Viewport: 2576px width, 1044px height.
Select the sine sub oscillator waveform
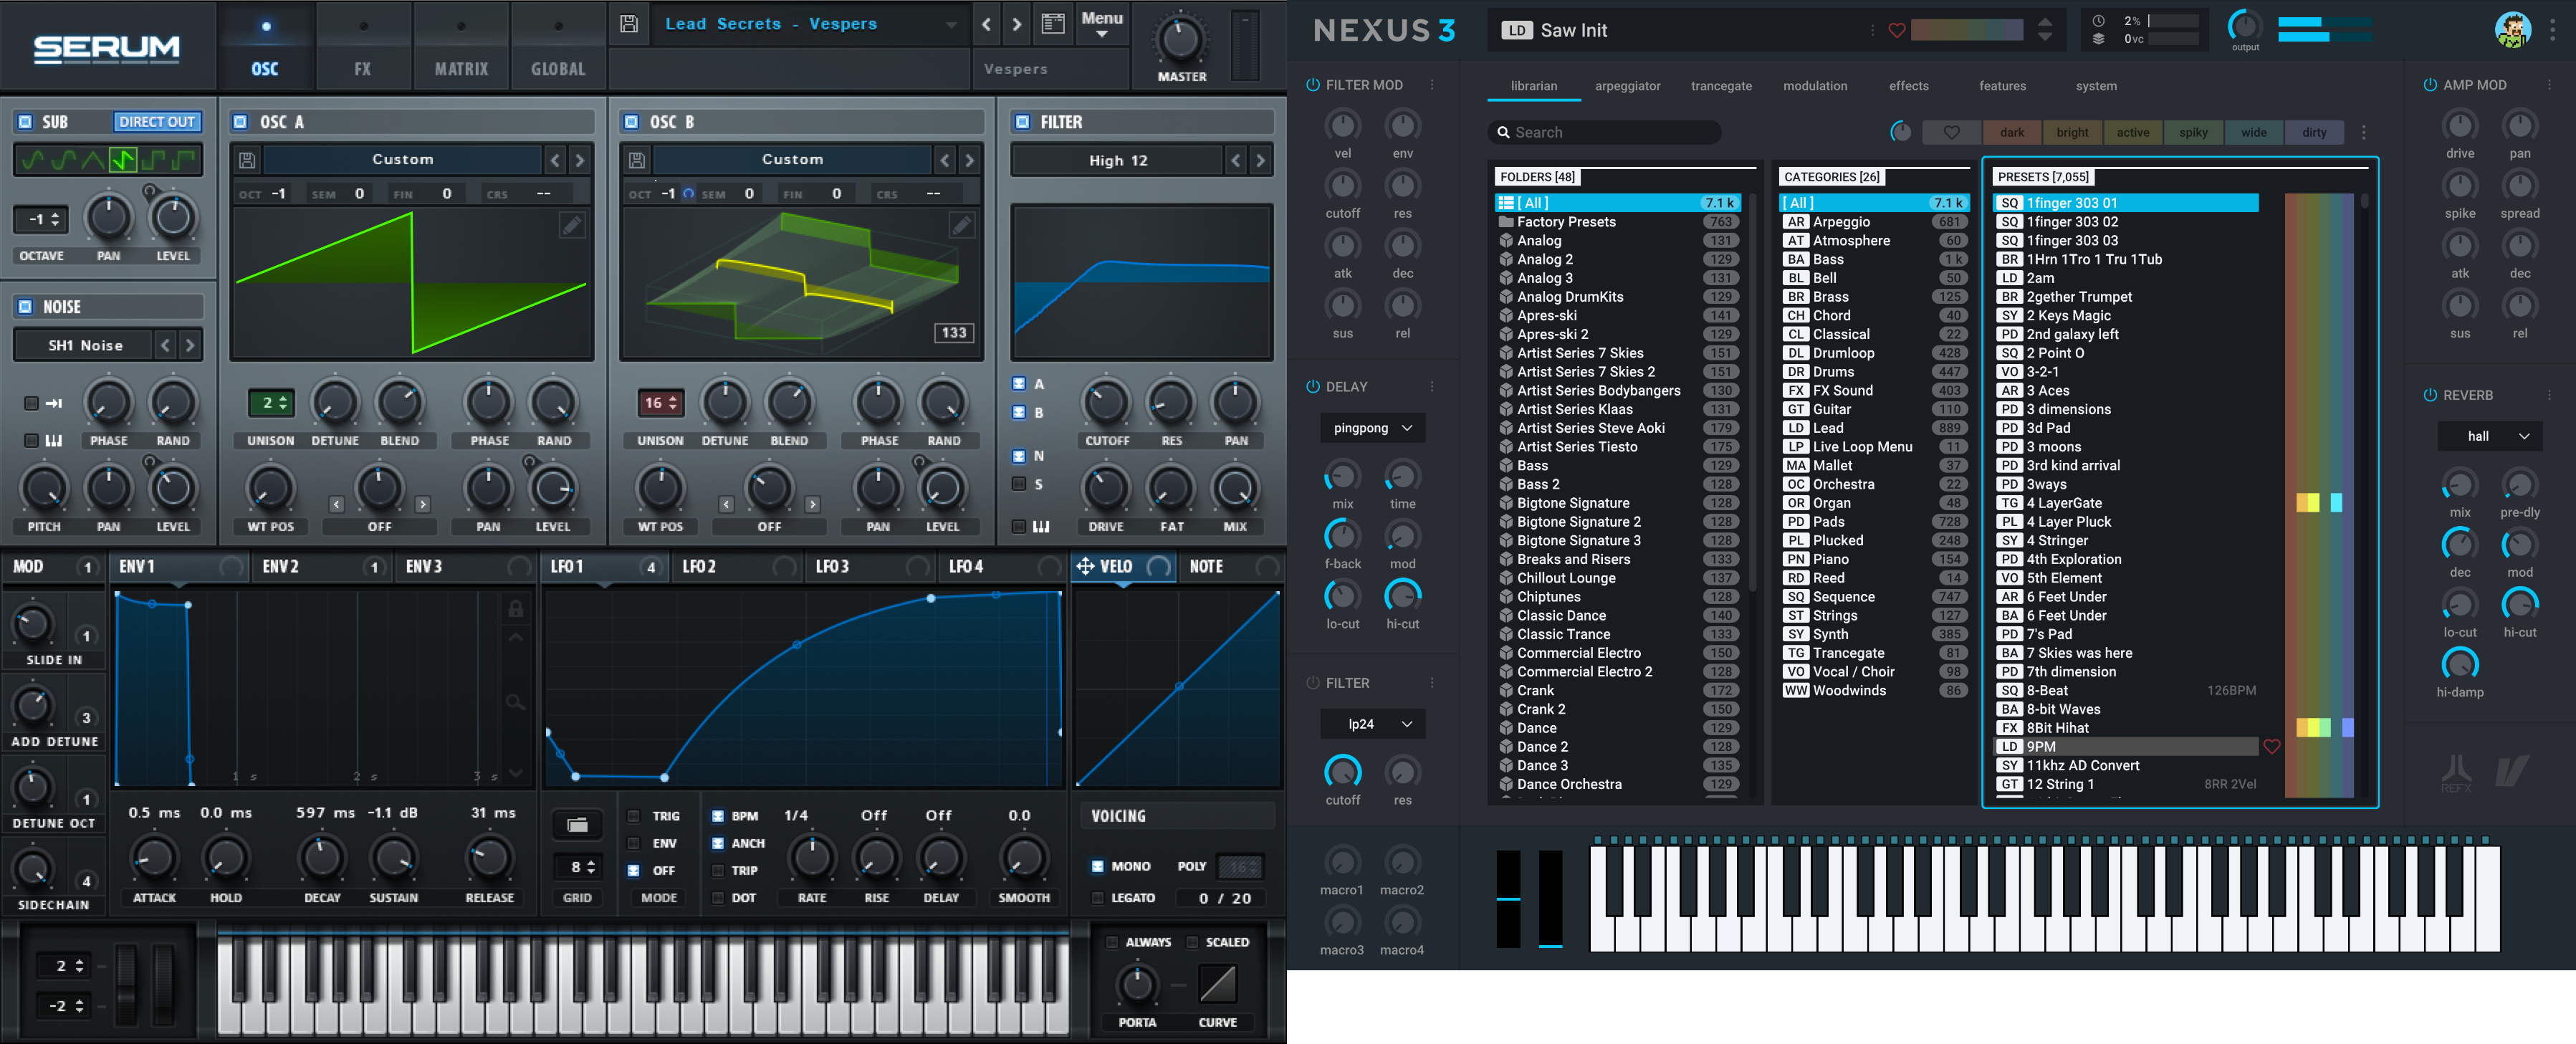(34, 159)
